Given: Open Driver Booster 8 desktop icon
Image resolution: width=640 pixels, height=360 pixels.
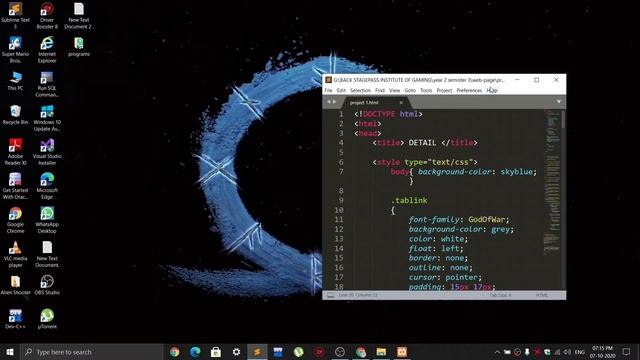Looking at the screenshot, I should [x=47, y=15].
